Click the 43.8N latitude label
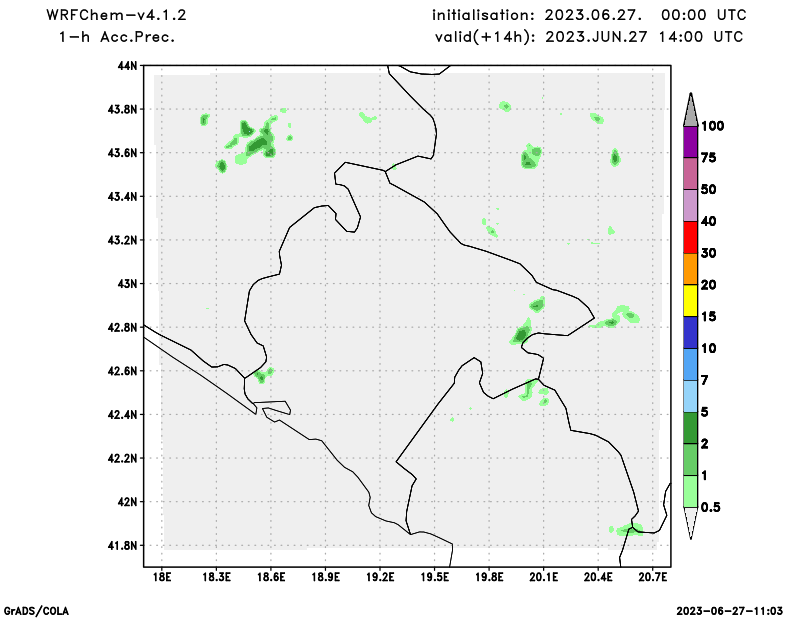The height and width of the screenshot is (618, 800). pos(122,109)
